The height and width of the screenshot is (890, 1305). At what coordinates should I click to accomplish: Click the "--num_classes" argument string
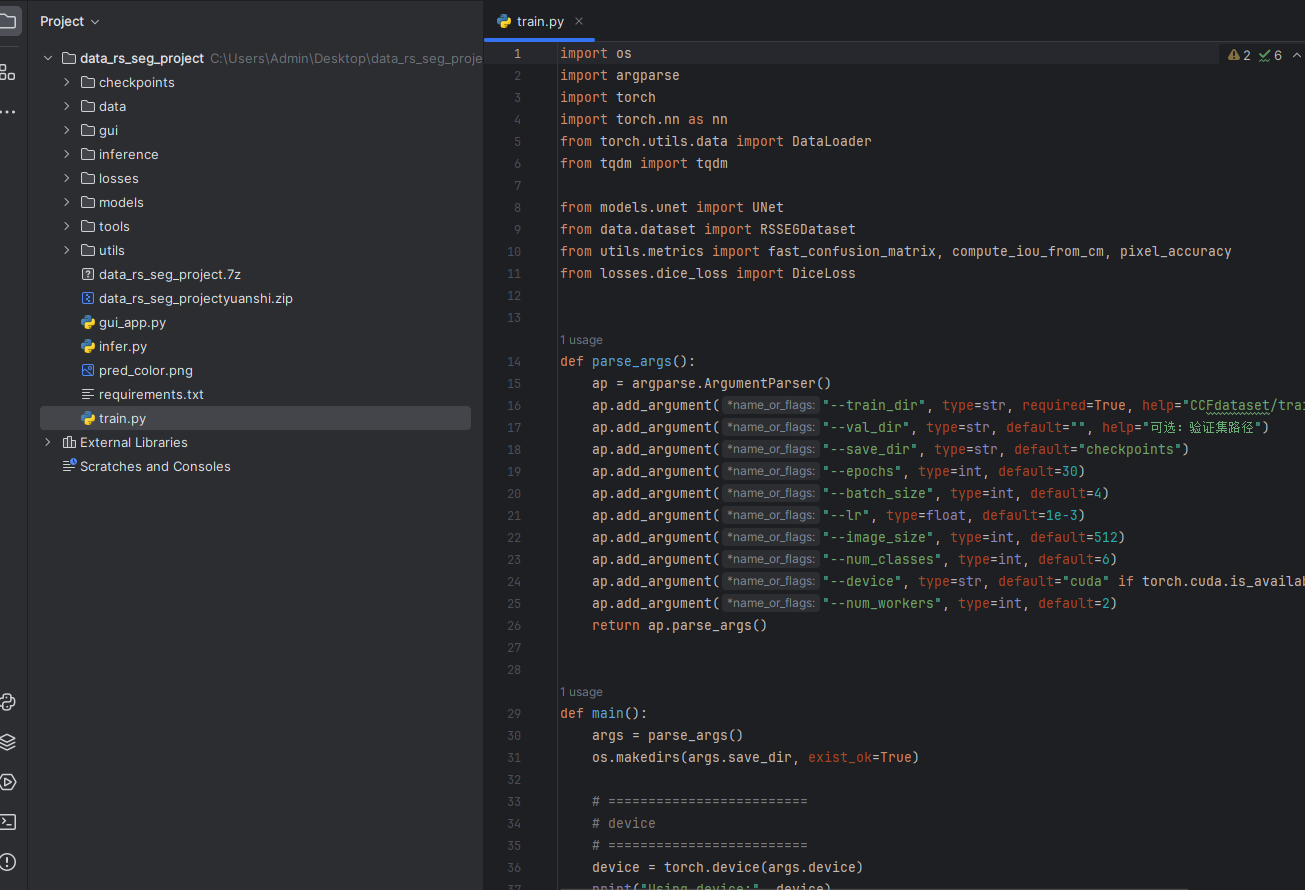point(882,560)
